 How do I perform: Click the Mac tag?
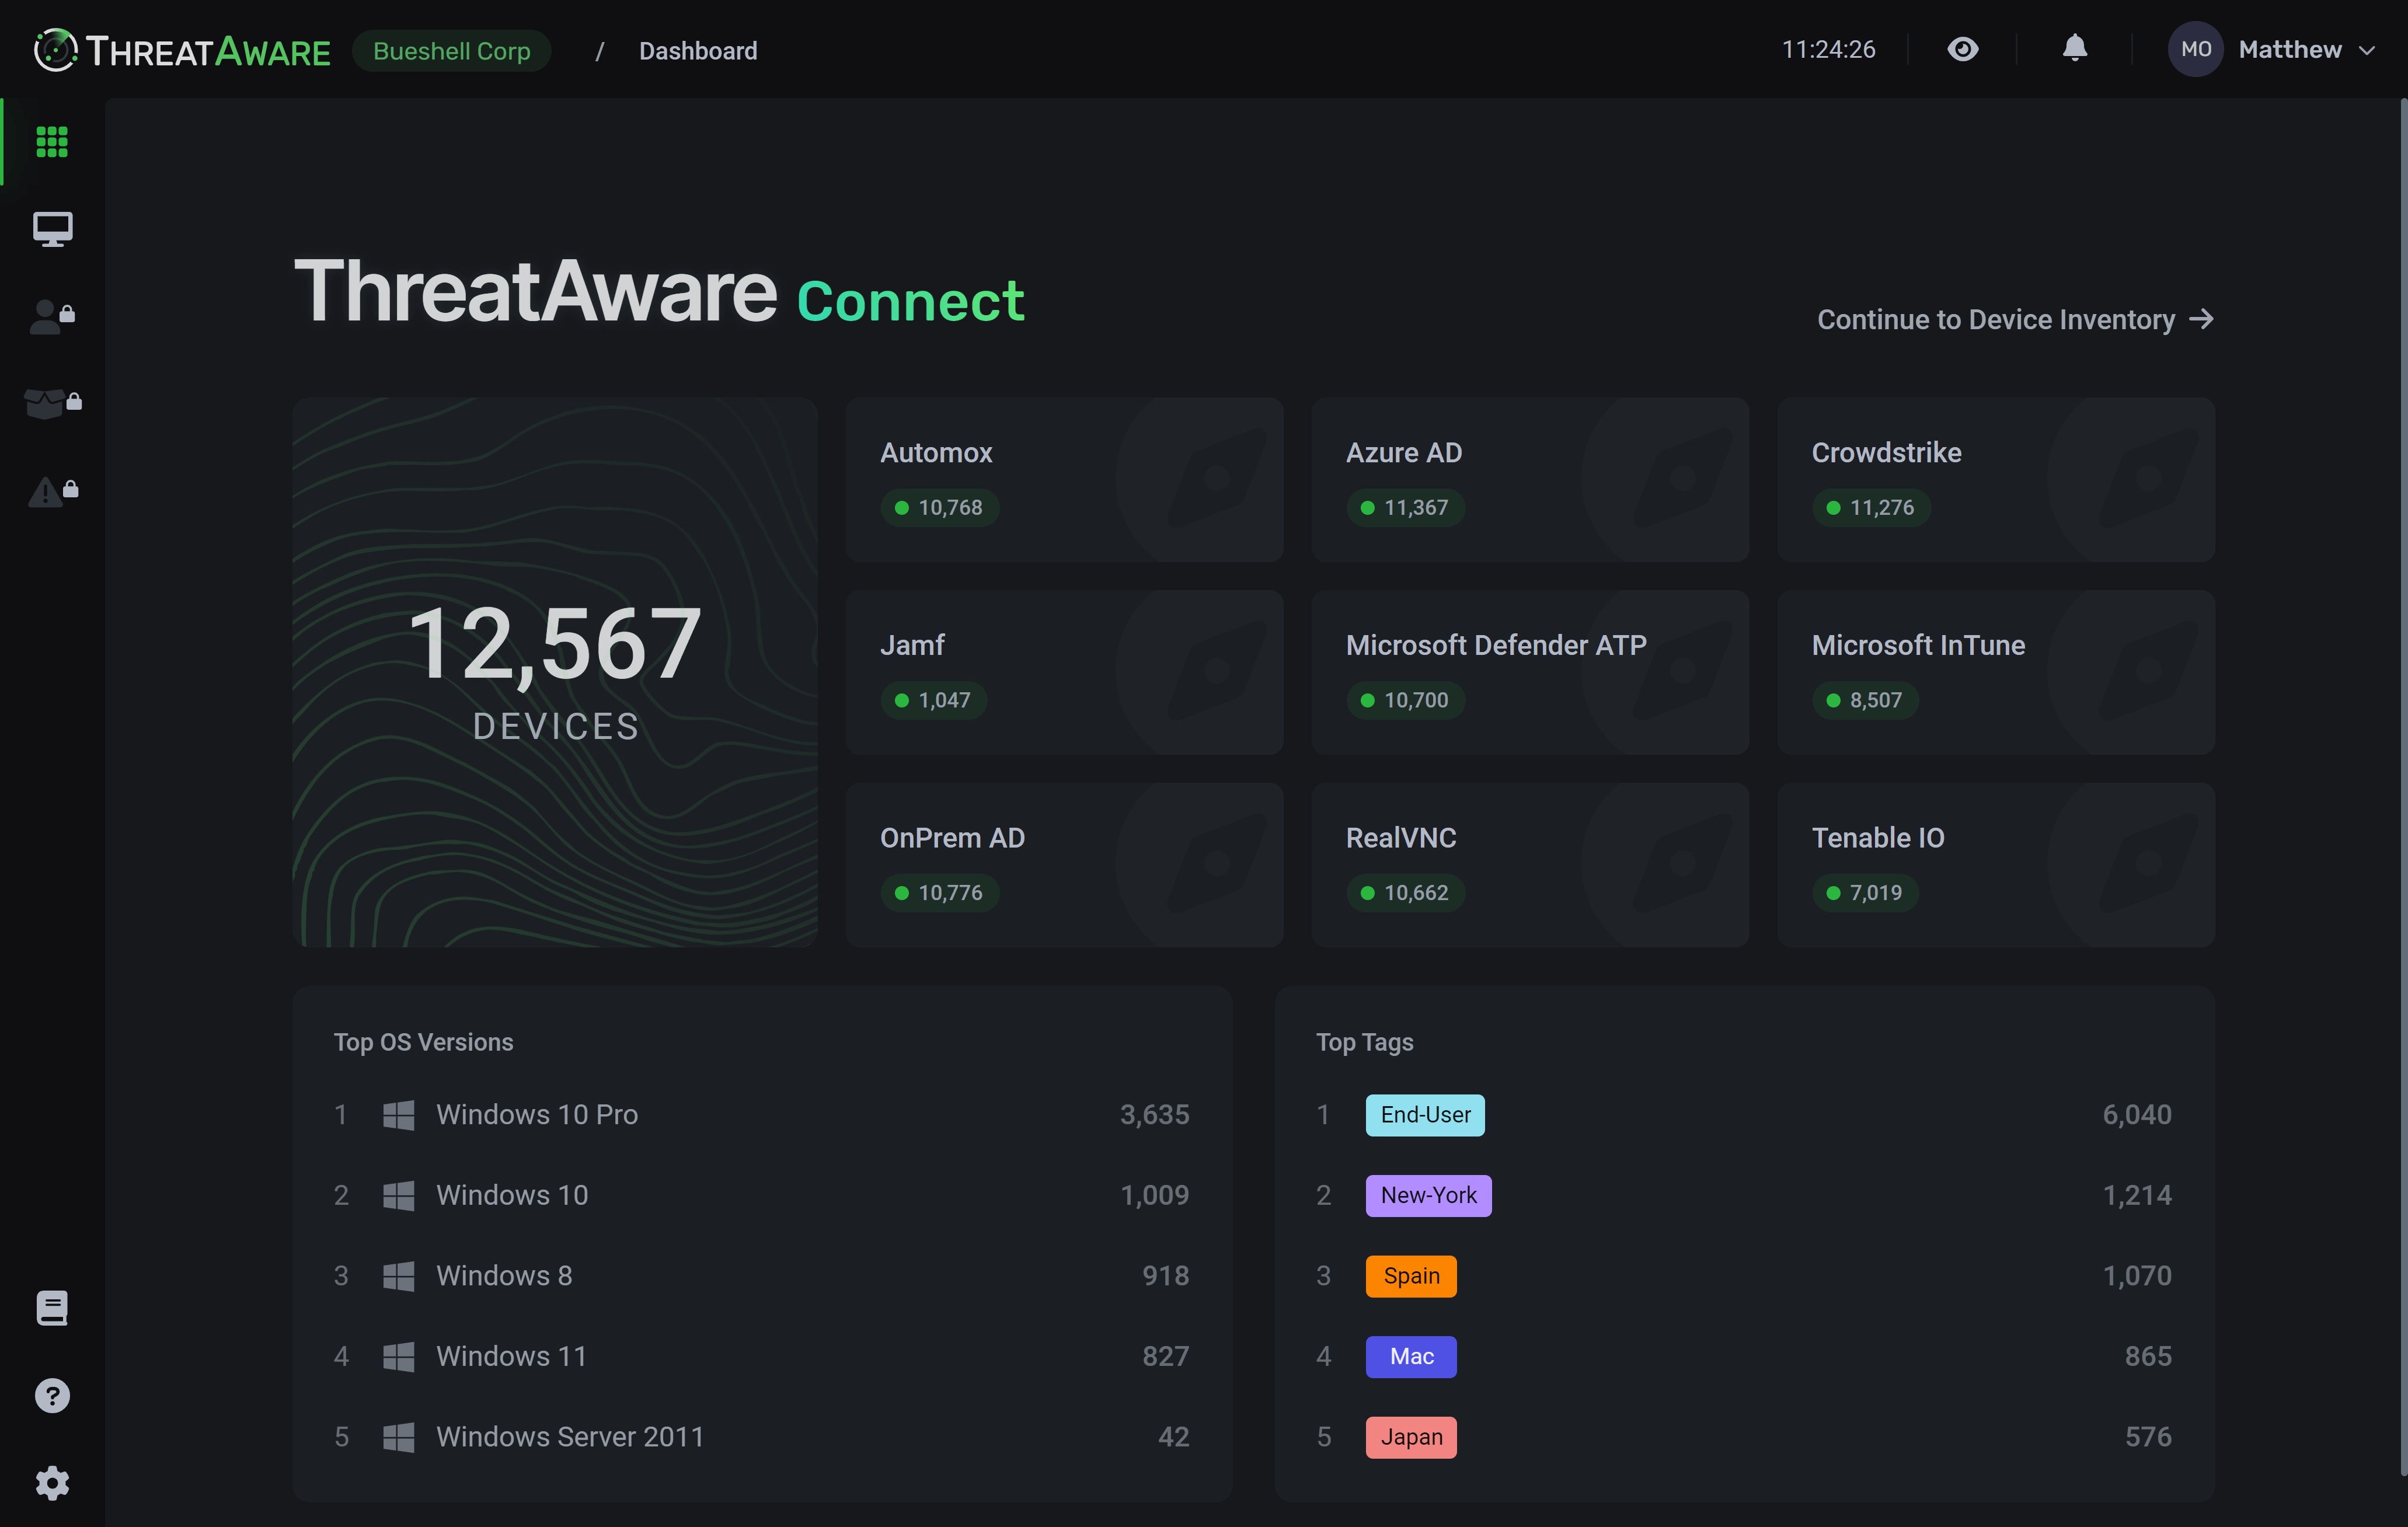coord(1411,1356)
